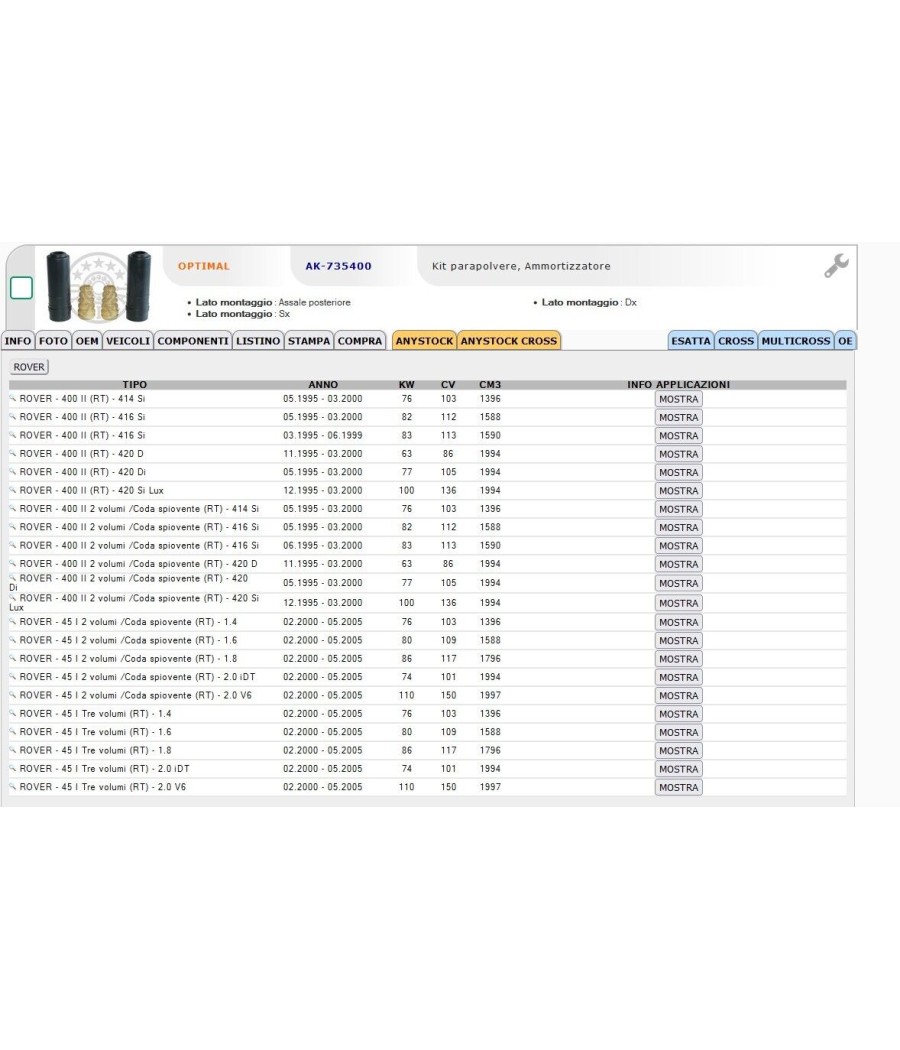Image resolution: width=900 pixels, height=1050 pixels.
Task: Select the OE search tab
Action: coord(846,341)
